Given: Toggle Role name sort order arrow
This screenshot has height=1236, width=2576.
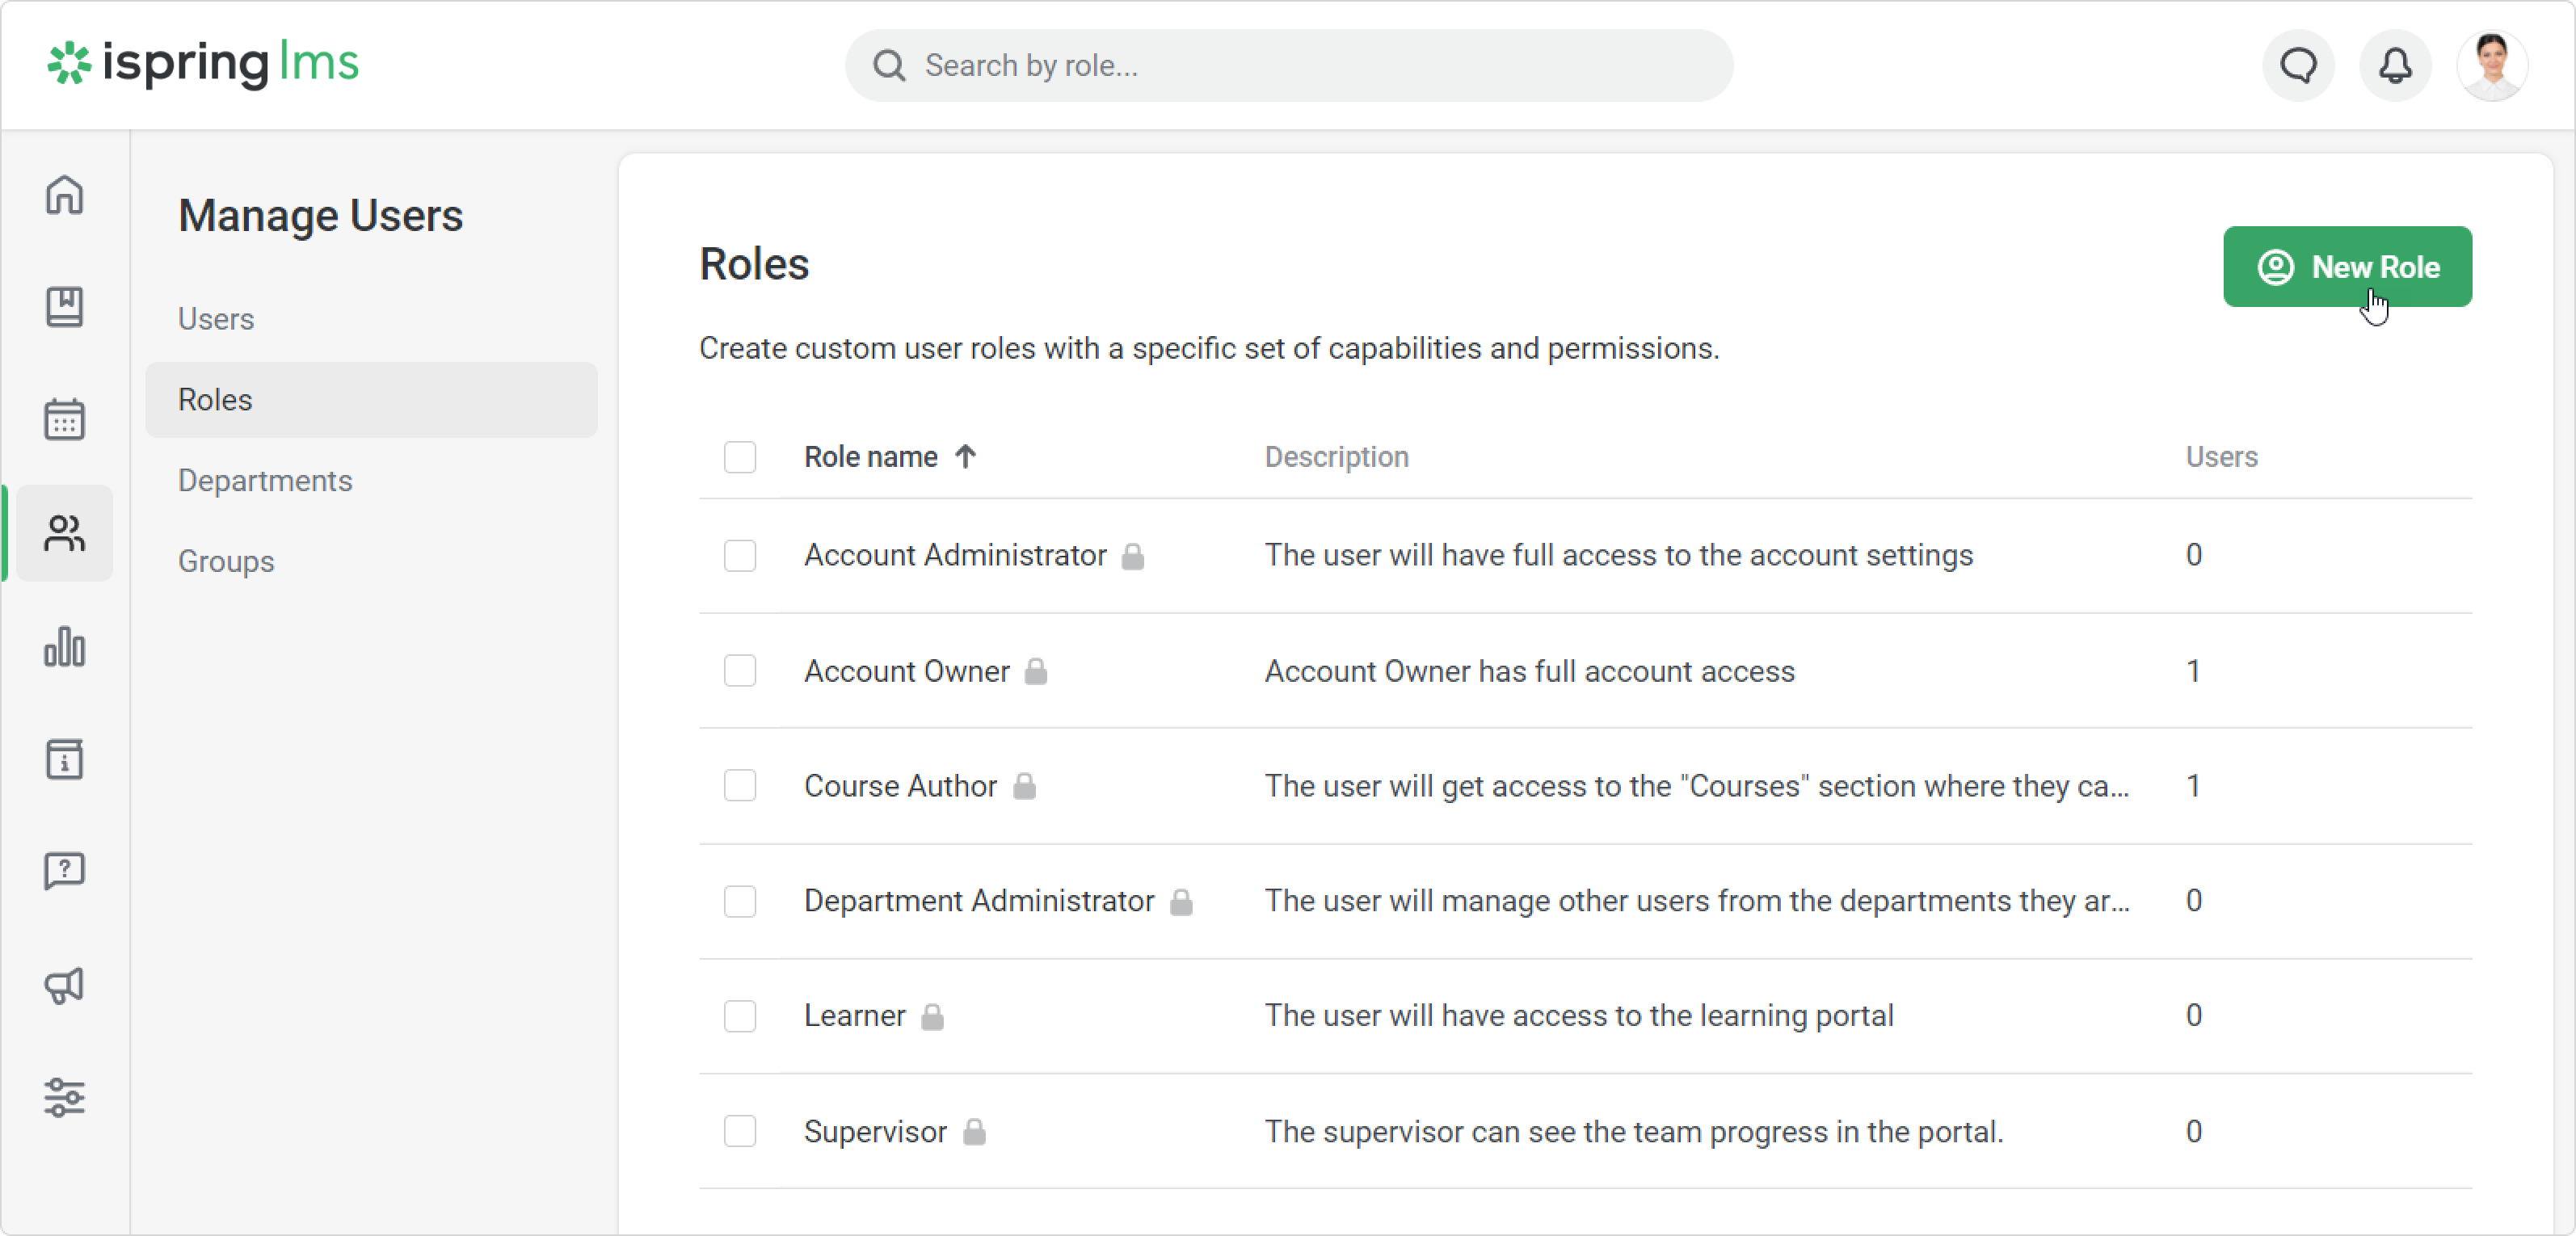Looking at the screenshot, I should 965,457.
